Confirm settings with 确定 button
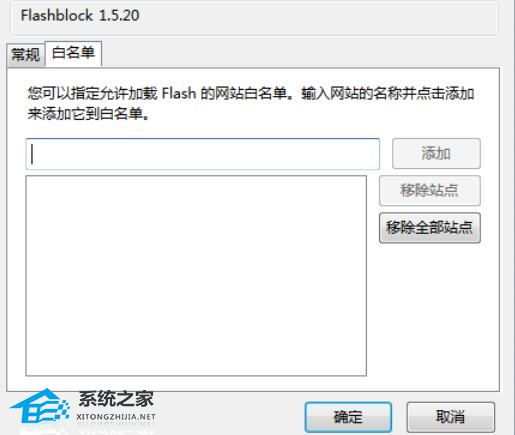The height and width of the screenshot is (435, 515). pyautogui.click(x=348, y=417)
